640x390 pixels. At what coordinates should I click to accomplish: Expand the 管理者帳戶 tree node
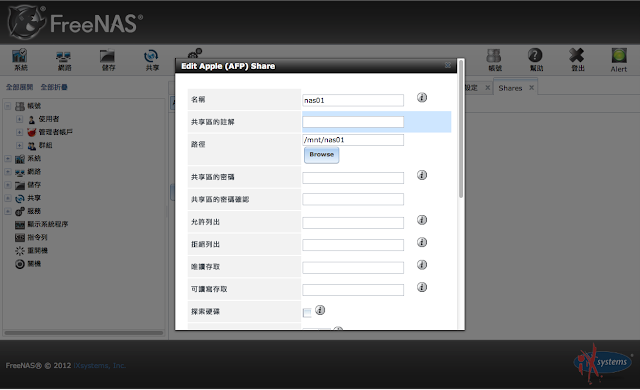tap(19, 132)
